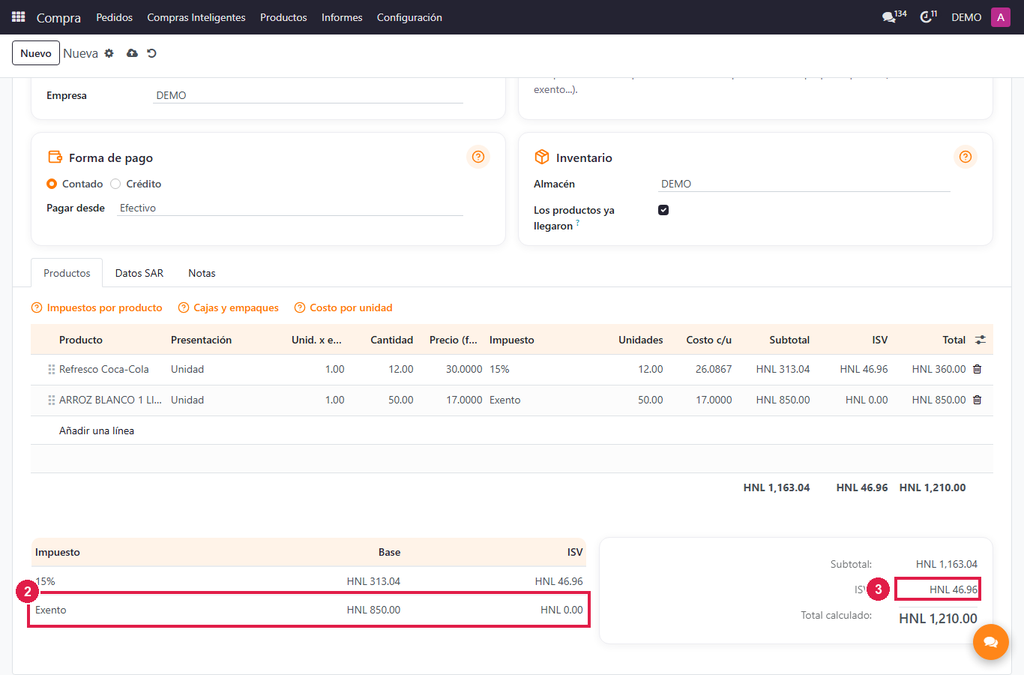Open the 15% Impuesto cell of Coca-Cola row
Viewport: 1024px width, 675px height.
(x=545, y=369)
